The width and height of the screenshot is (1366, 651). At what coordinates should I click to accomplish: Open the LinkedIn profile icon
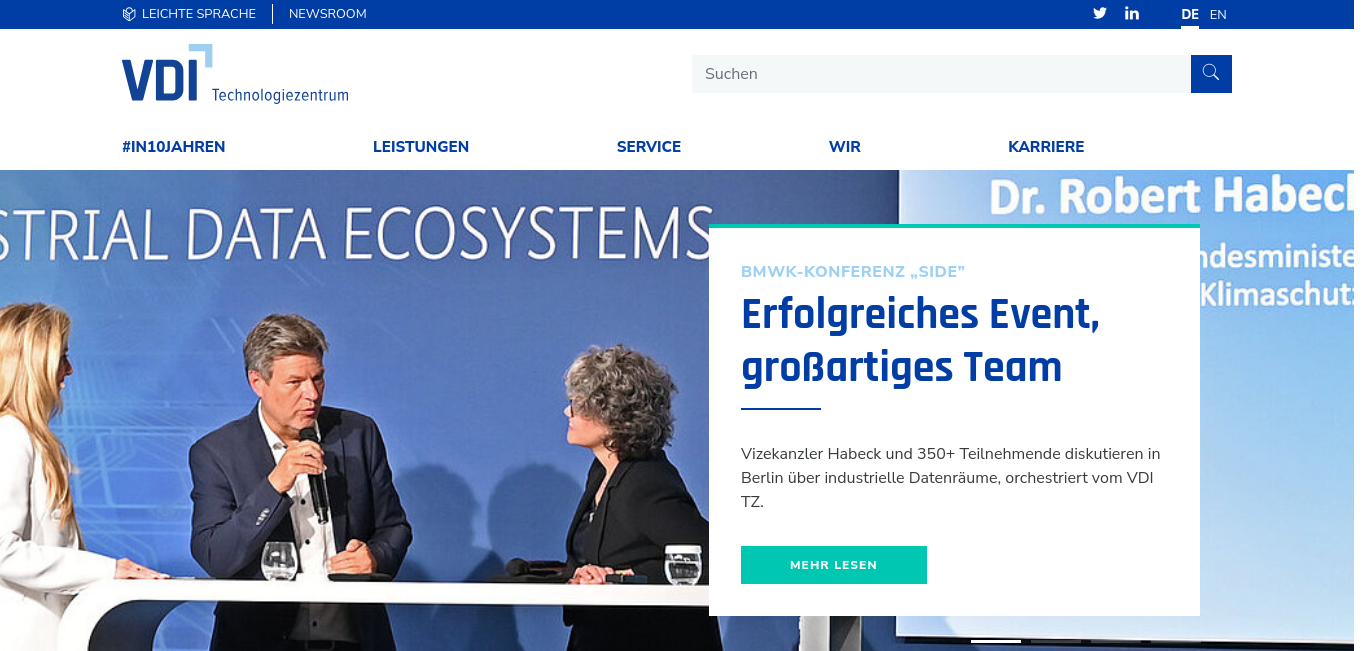click(1132, 14)
